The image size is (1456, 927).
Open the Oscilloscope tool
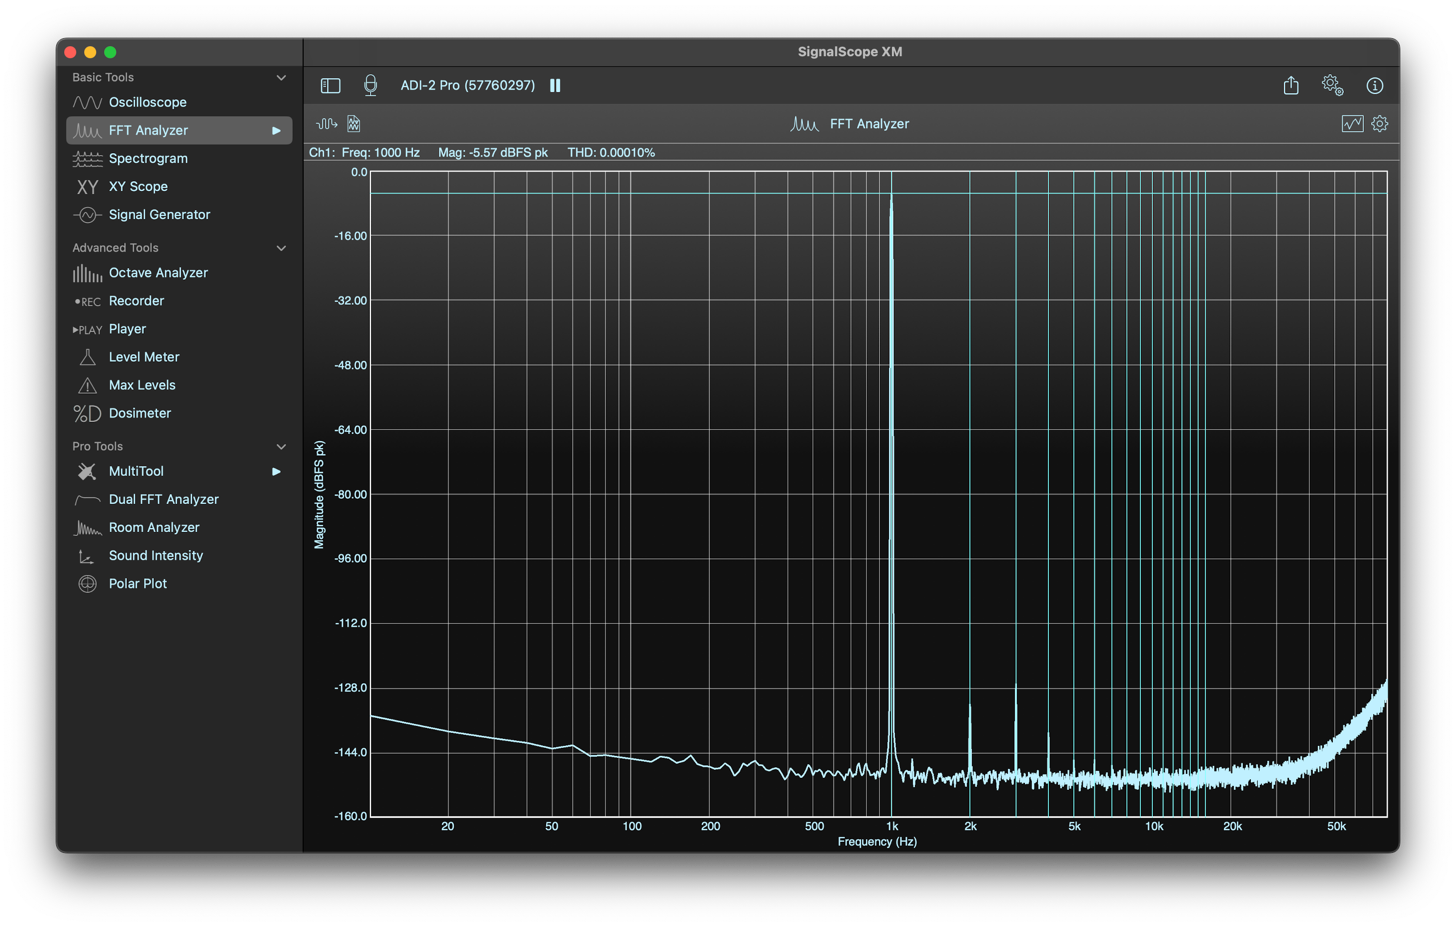click(x=147, y=102)
